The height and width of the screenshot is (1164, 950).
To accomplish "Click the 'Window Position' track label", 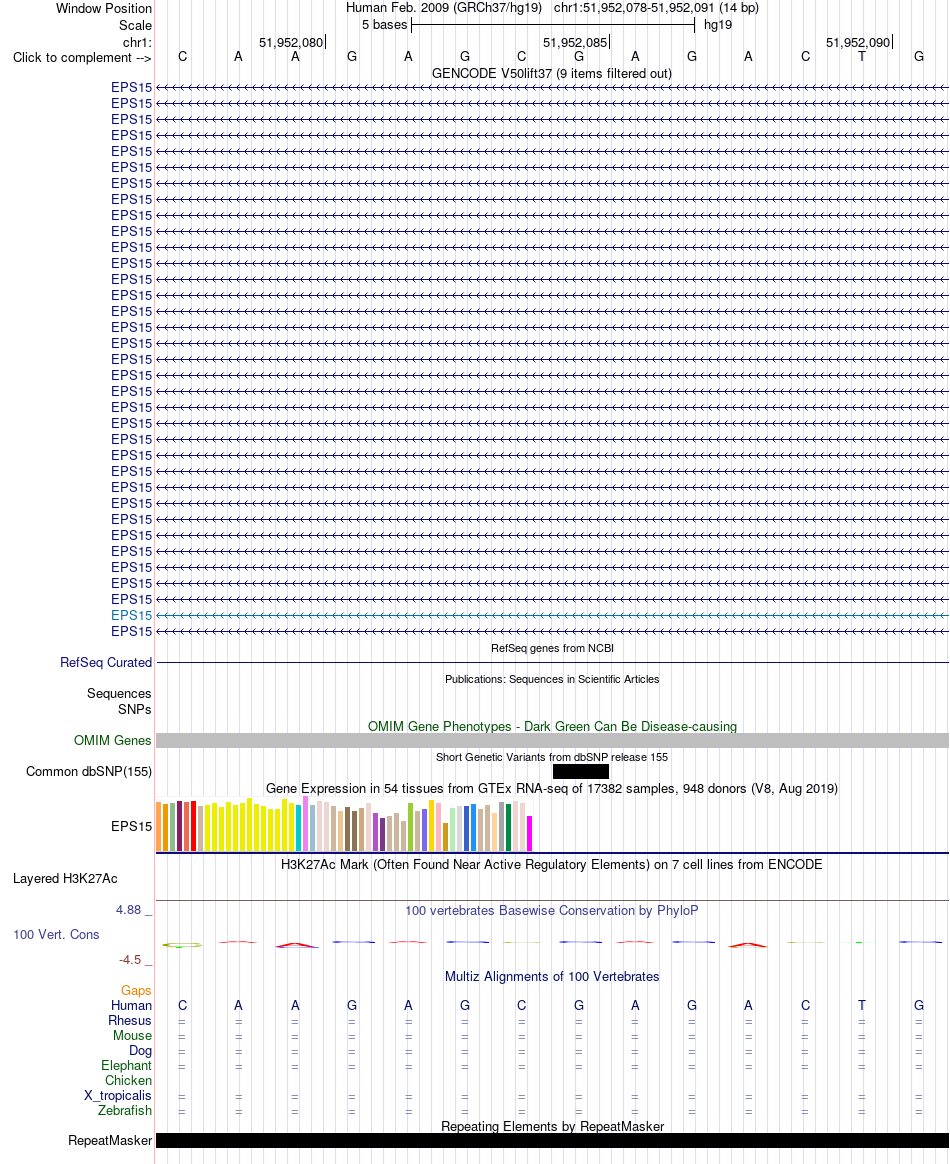I will click(x=104, y=9).
